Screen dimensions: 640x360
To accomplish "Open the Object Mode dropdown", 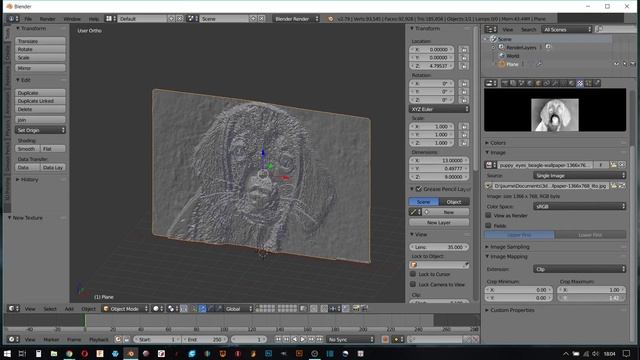I will pyautogui.click(x=125, y=309).
